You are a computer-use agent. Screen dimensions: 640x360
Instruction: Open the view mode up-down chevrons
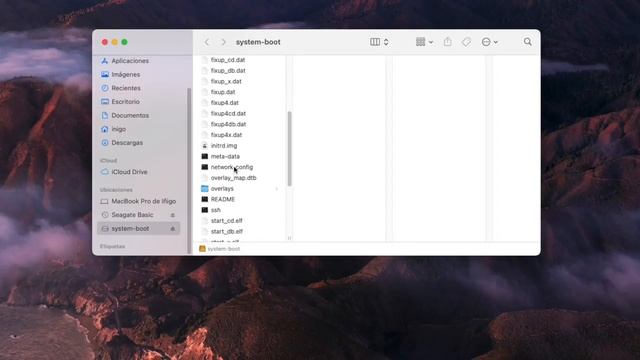(x=386, y=42)
